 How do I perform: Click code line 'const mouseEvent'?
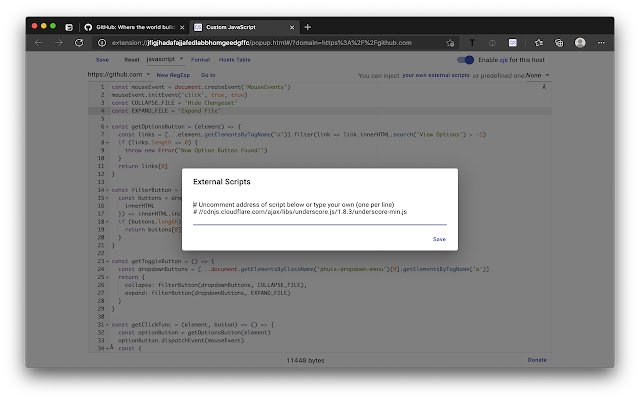click(x=201, y=87)
